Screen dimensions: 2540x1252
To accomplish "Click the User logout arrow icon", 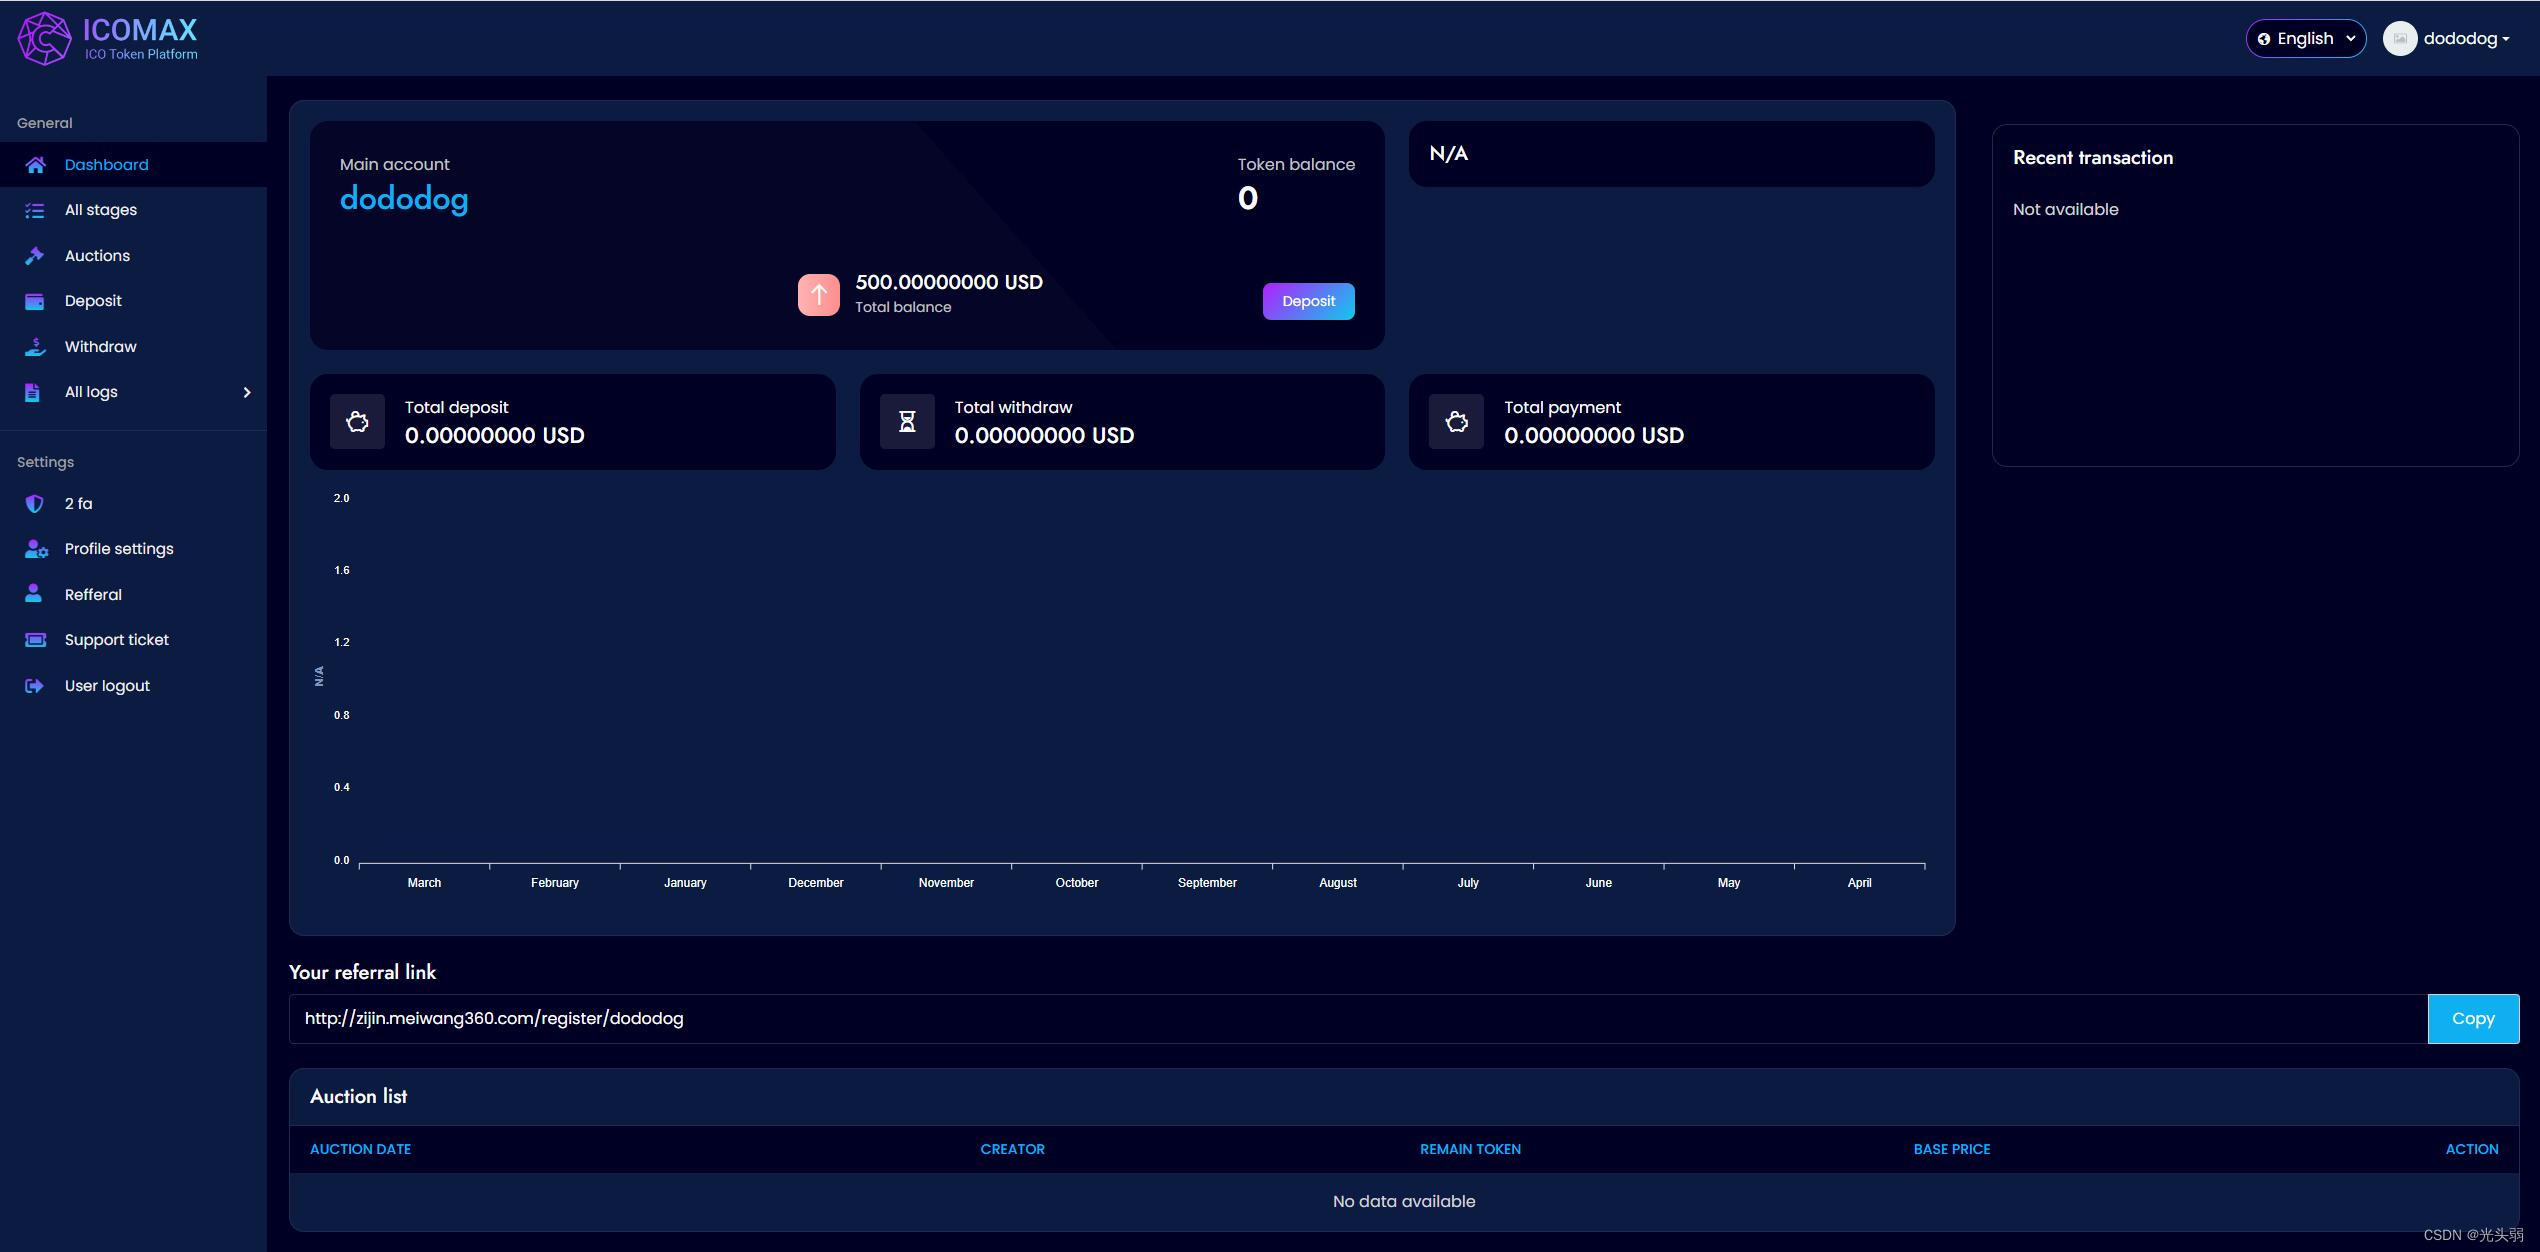I will tap(35, 686).
